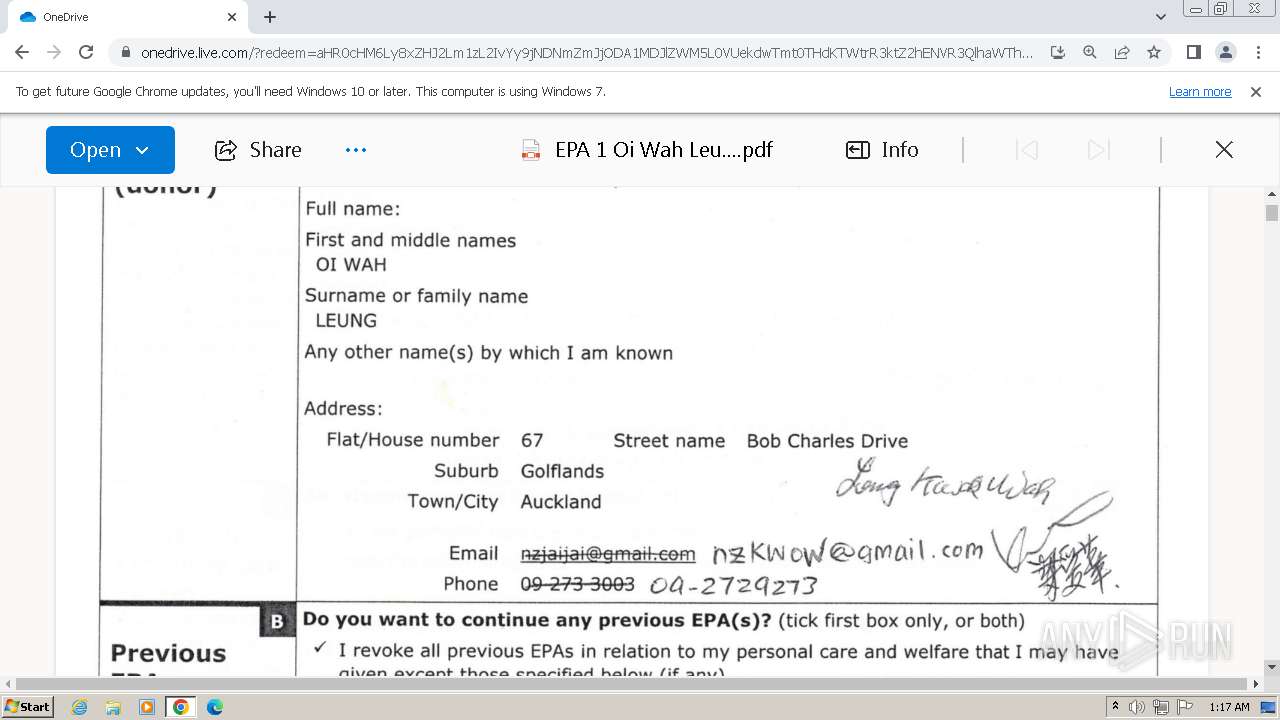
Task: Click the house number '67'
Action: [x=532, y=441]
